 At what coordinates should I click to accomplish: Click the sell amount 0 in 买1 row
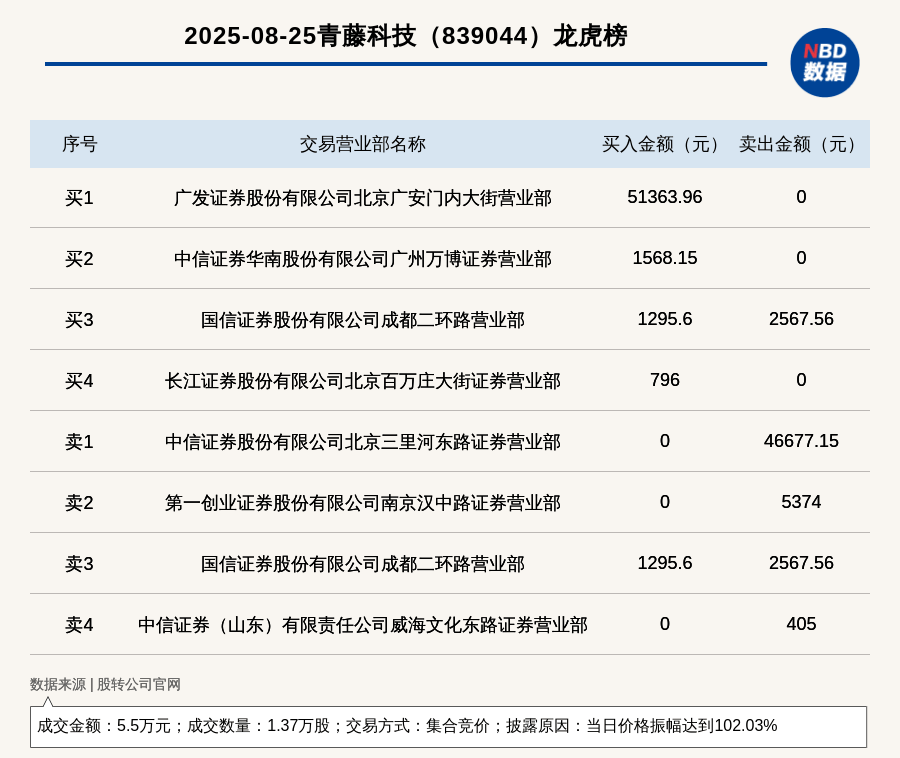pos(801,197)
